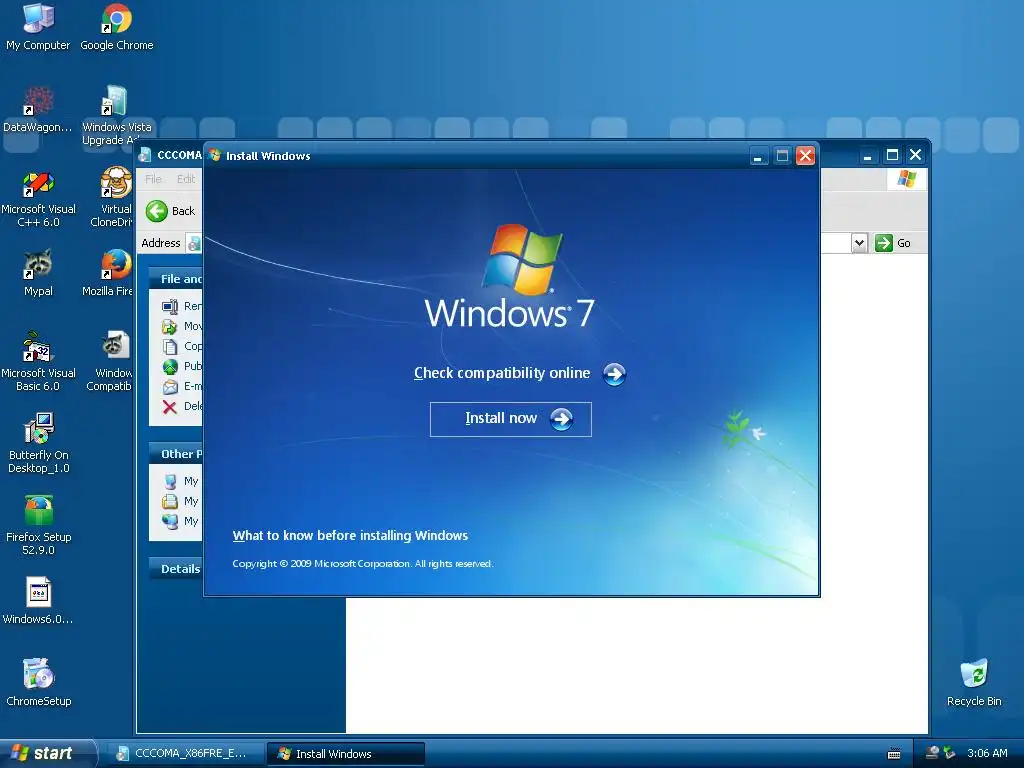Select the Microsoft Visual Basic 6.0 icon

pyautogui.click(x=38, y=361)
